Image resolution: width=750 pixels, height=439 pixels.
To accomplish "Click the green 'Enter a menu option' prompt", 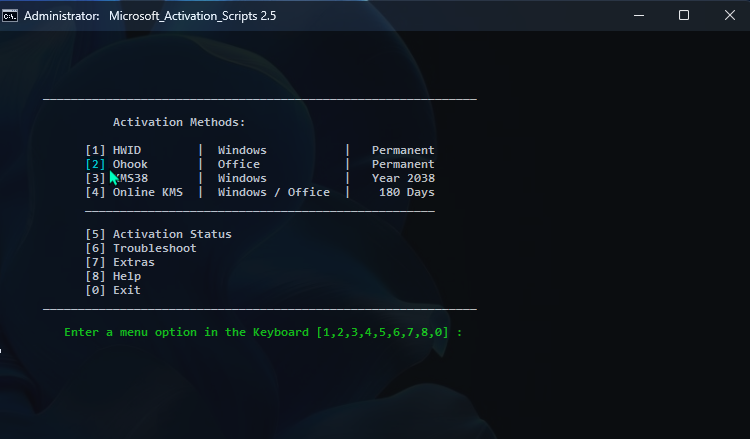I will click(x=263, y=332).
